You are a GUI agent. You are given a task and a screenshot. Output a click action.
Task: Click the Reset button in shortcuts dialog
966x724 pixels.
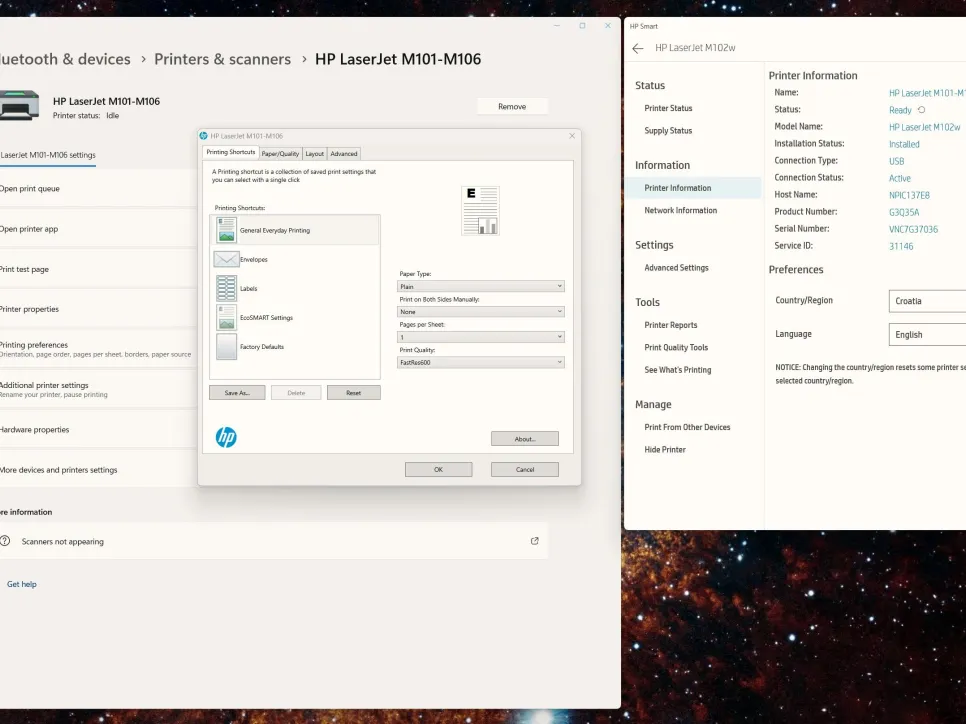[354, 393]
